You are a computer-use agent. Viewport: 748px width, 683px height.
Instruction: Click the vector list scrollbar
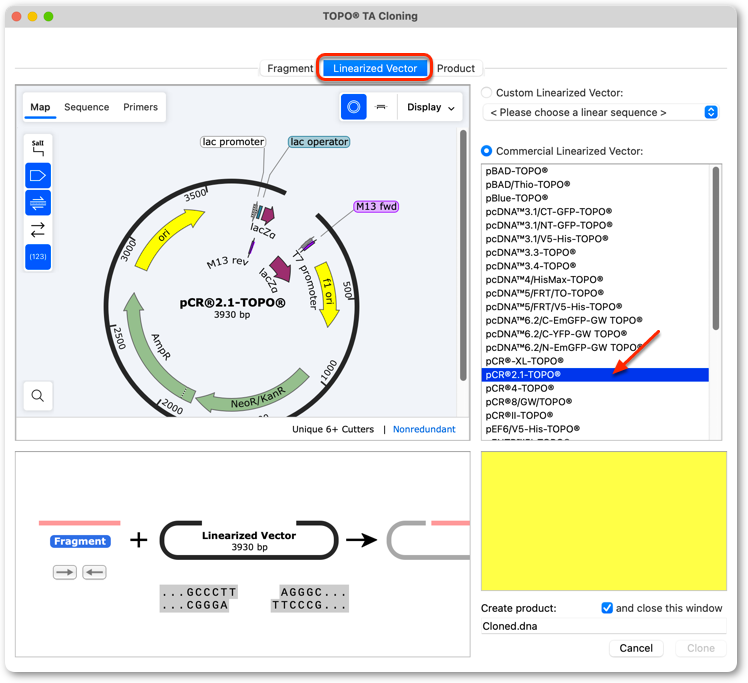[716, 248]
